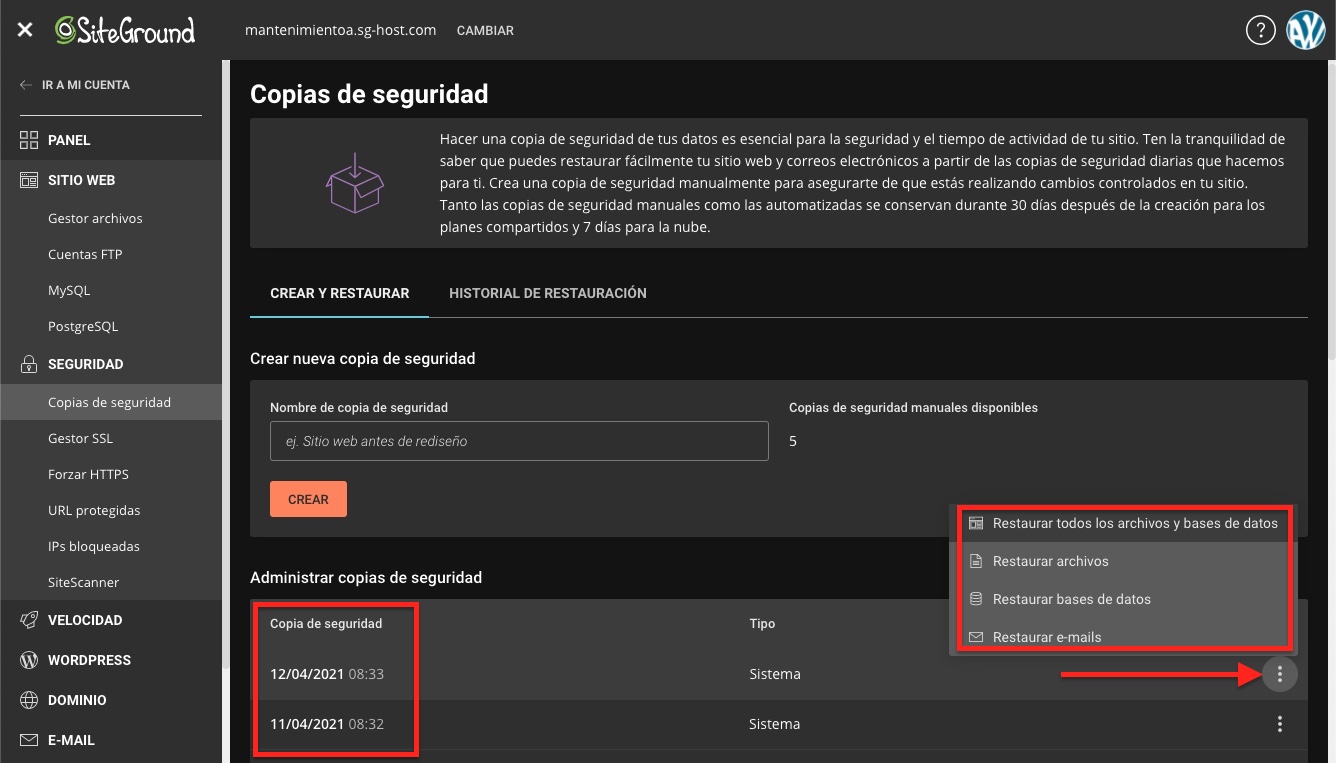Open Forzar HTTPS in sidebar

pyautogui.click(x=88, y=474)
